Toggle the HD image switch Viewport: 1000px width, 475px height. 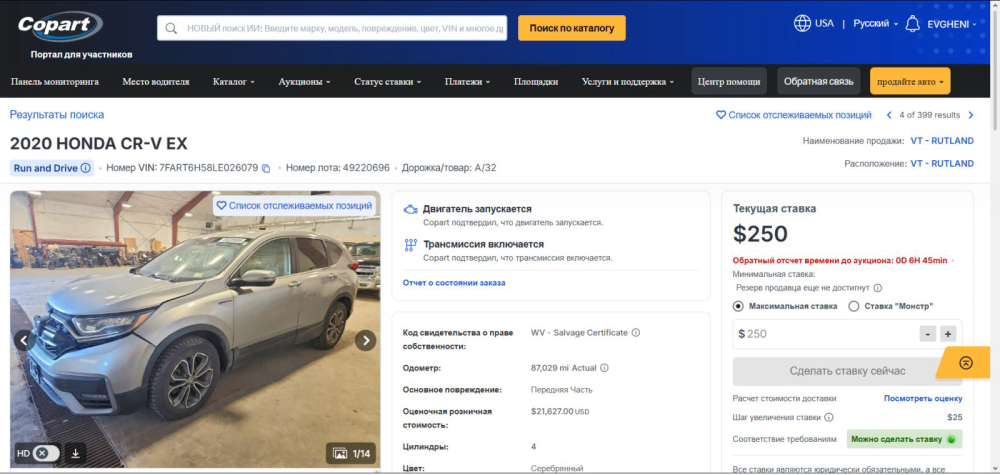tap(46, 453)
